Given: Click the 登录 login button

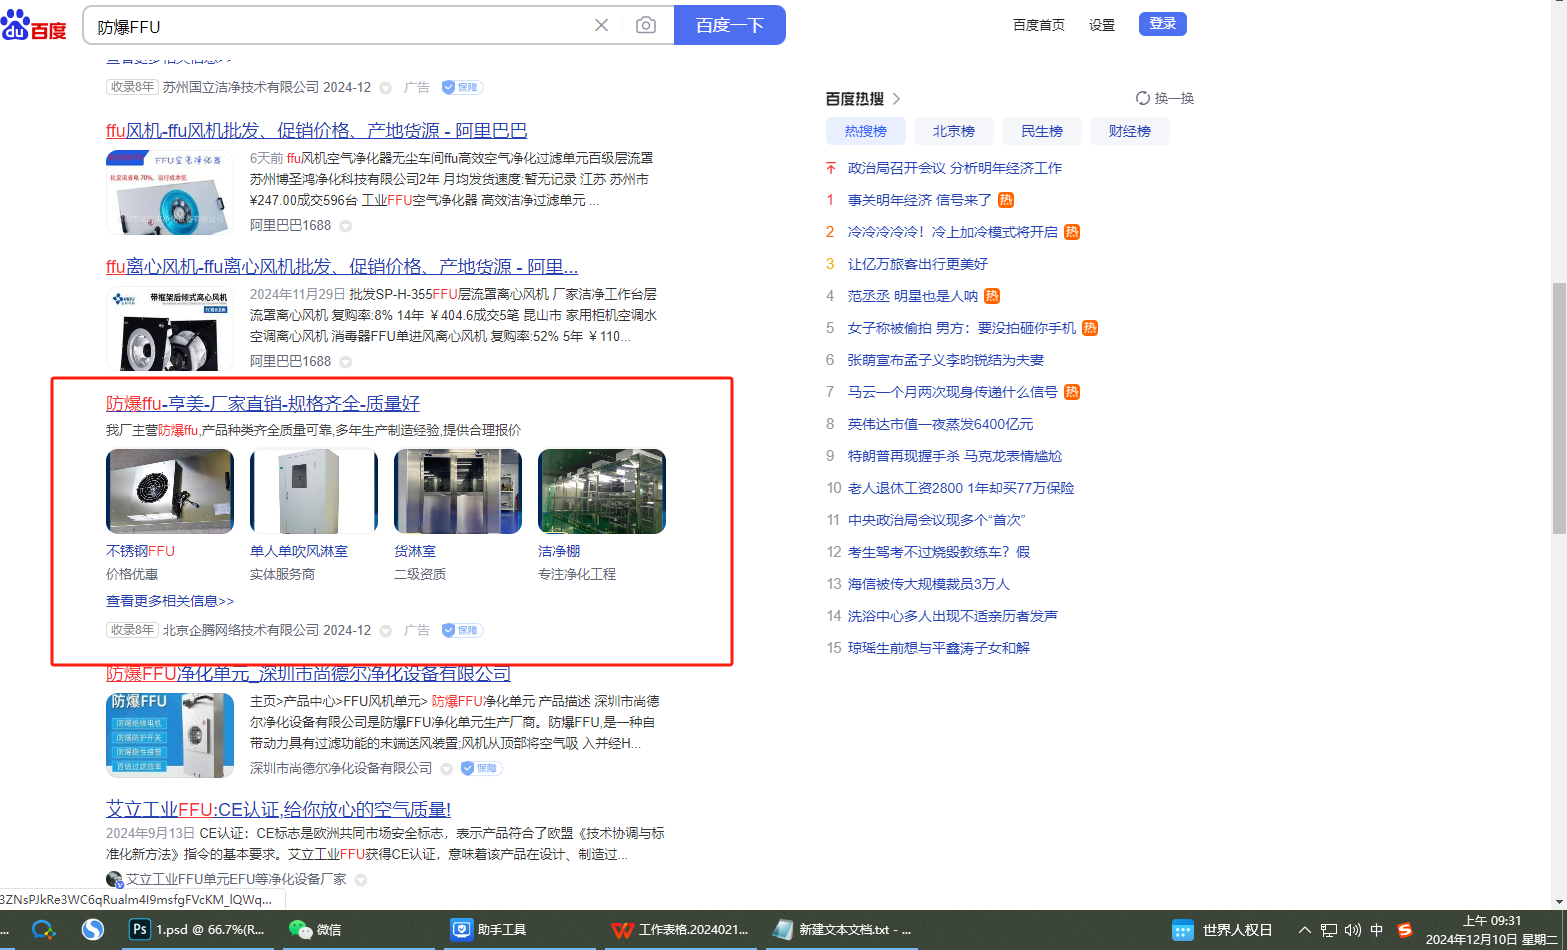Looking at the screenshot, I should click(1163, 24).
